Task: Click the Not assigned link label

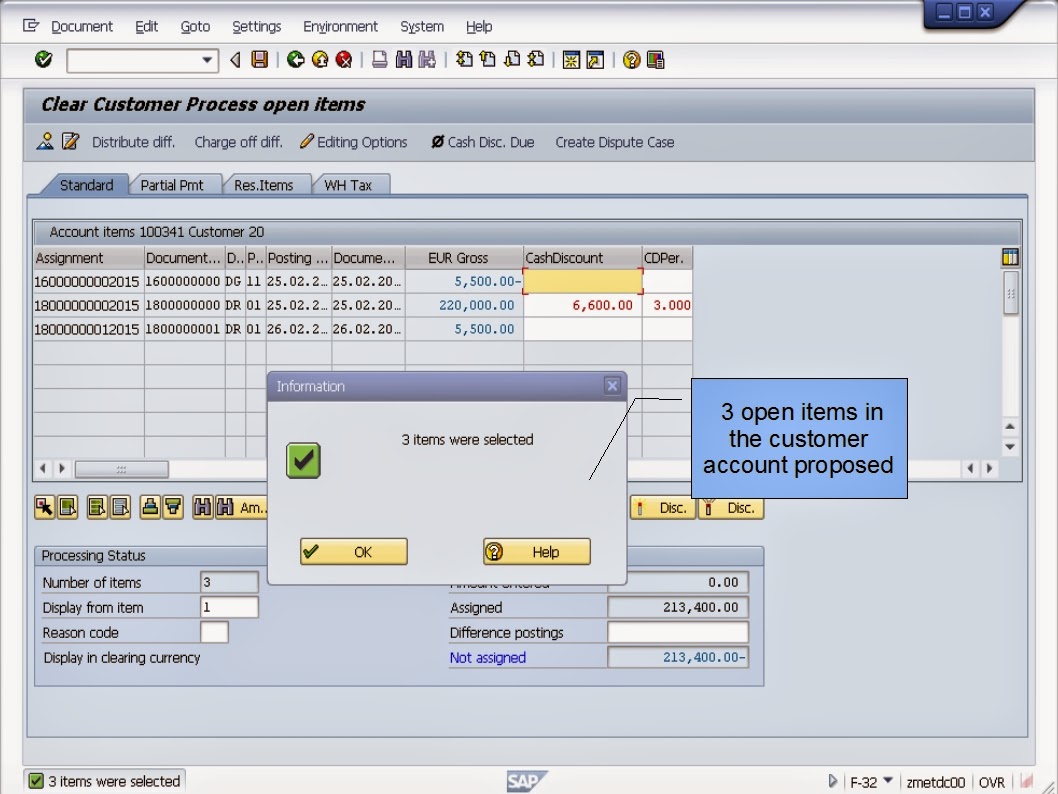Action: [487, 657]
